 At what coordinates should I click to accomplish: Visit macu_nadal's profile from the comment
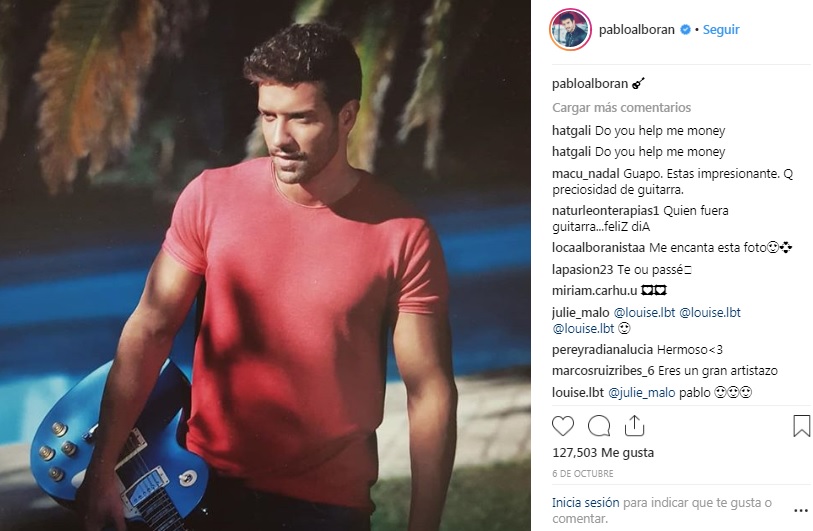585,174
